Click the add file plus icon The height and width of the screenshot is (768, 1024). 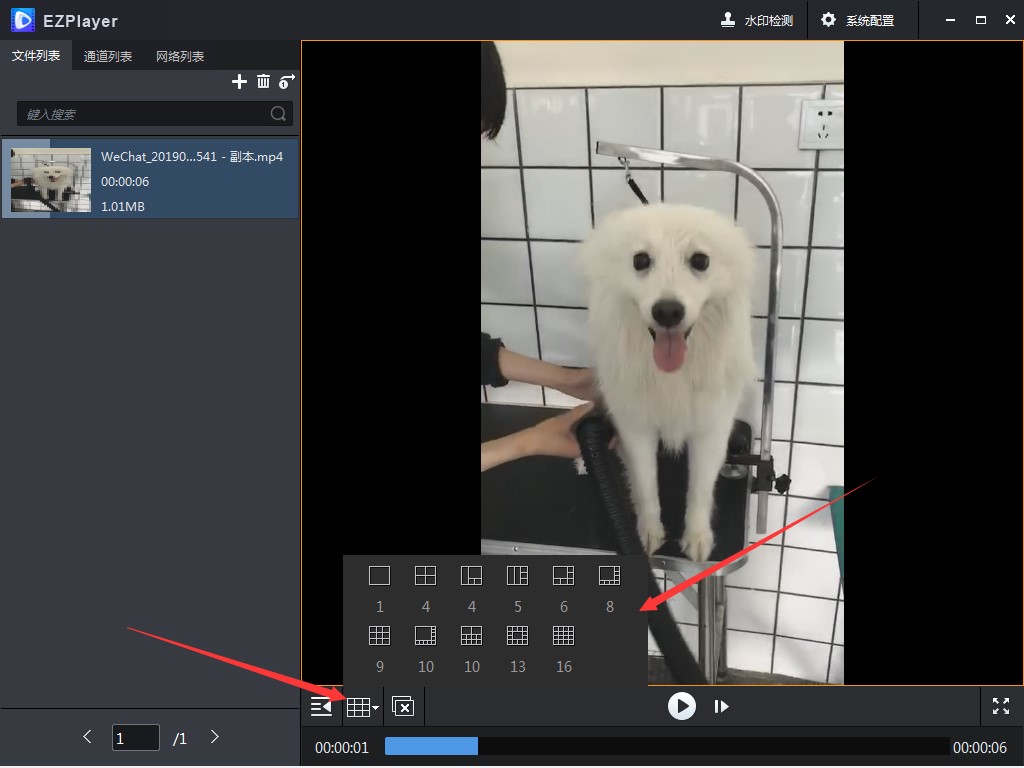tap(239, 82)
